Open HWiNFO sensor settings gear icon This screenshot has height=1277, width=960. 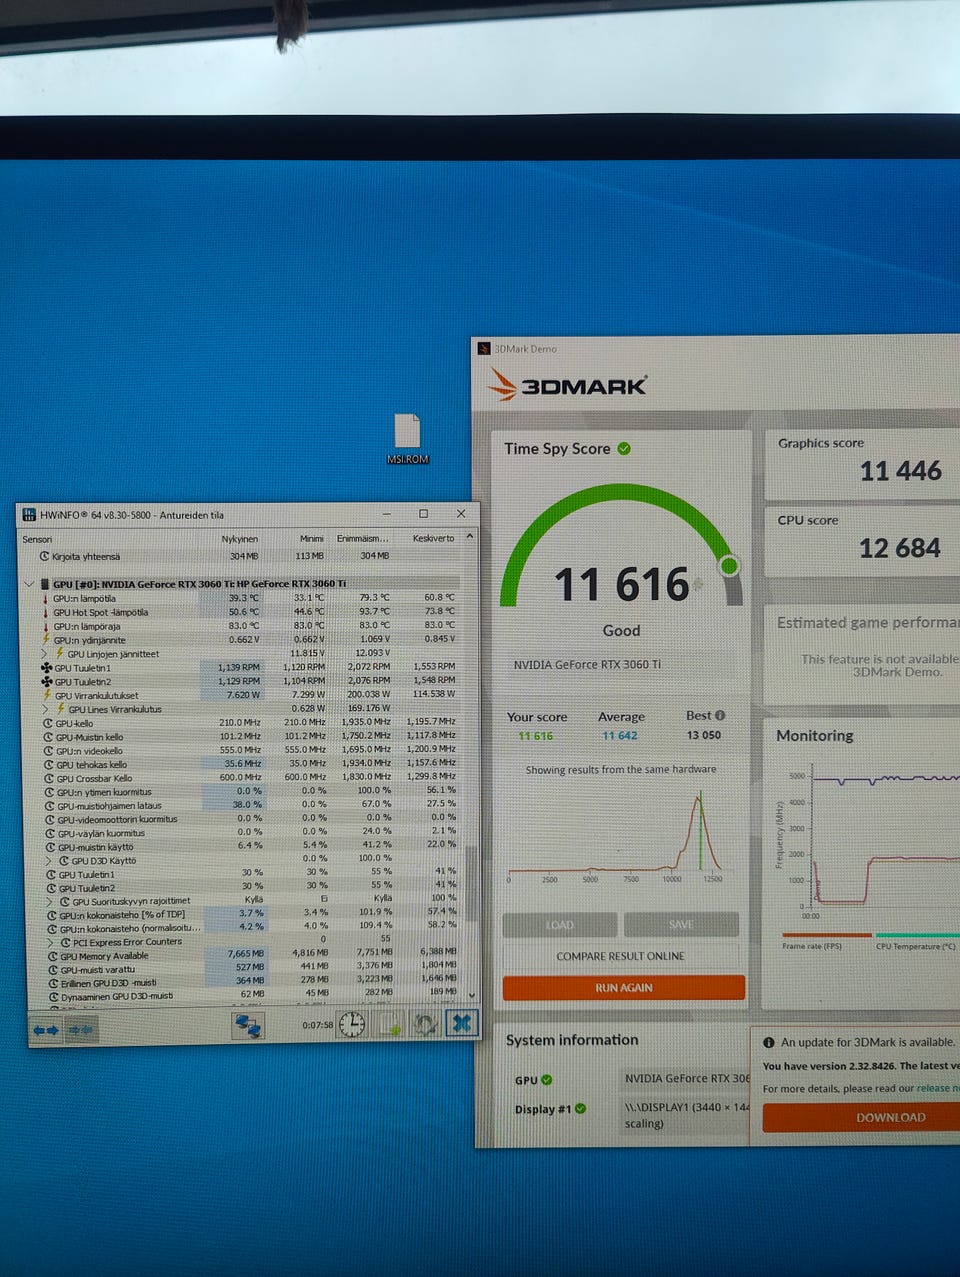[425, 1024]
